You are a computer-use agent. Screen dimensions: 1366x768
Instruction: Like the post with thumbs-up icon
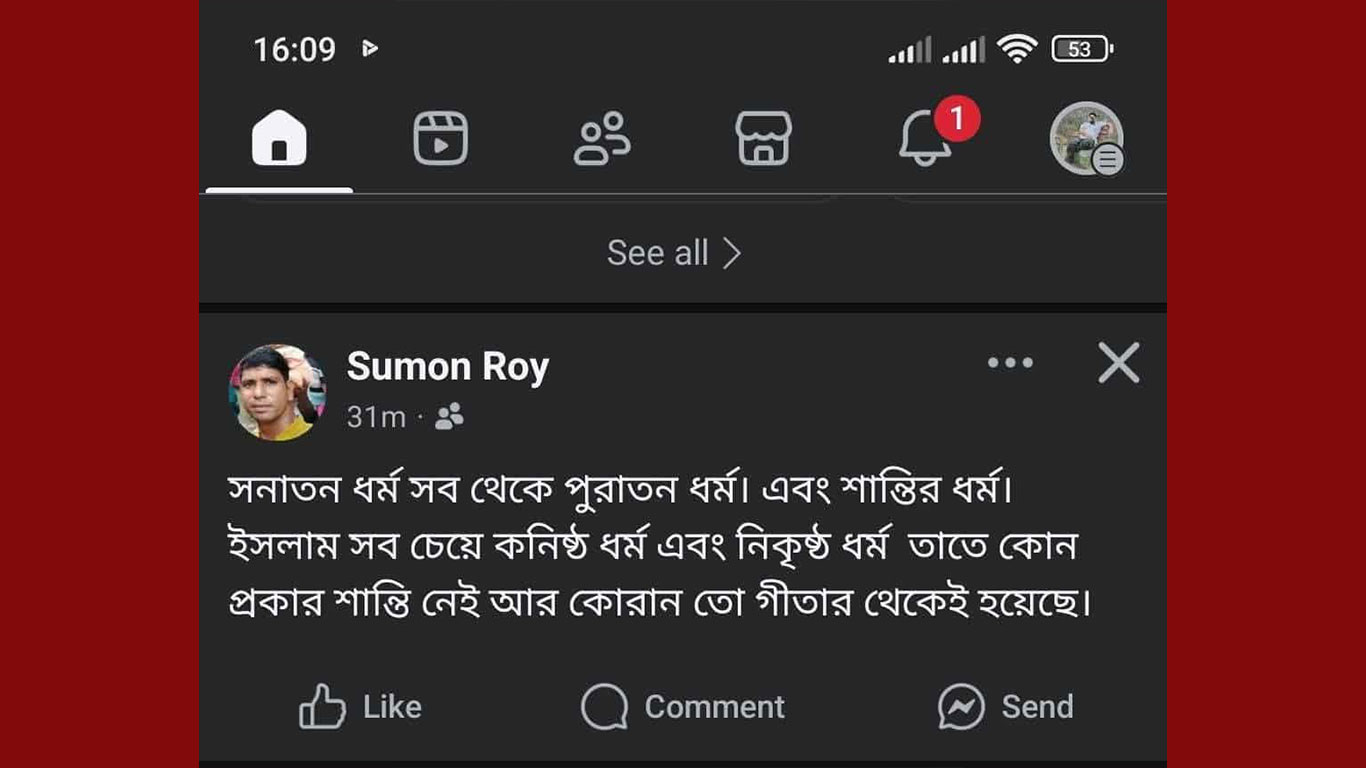360,707
